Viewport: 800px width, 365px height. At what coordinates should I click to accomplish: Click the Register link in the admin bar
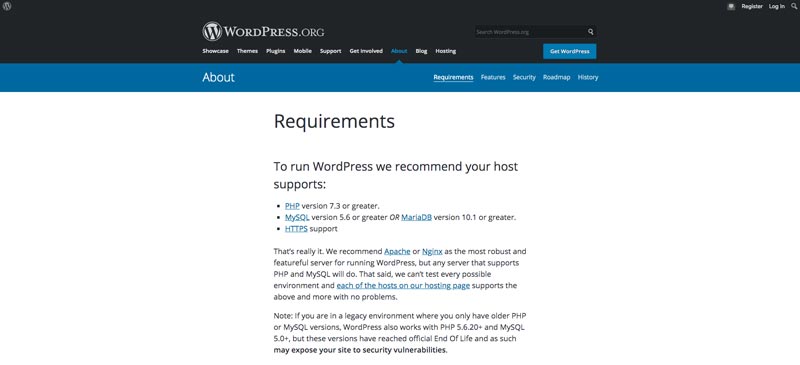click(752, 7)
